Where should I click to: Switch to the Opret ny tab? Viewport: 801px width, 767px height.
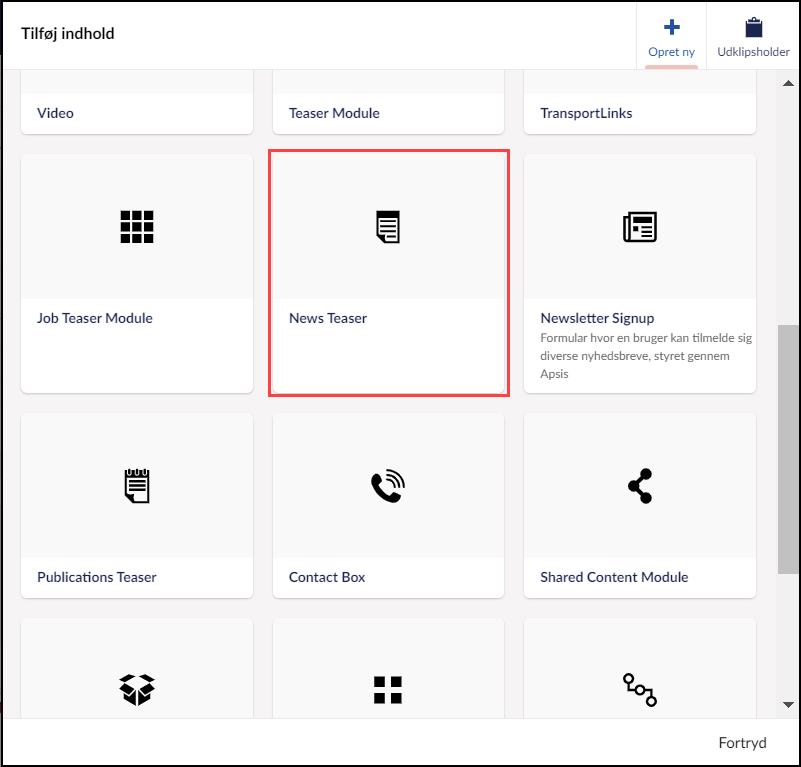click(671, 37)
